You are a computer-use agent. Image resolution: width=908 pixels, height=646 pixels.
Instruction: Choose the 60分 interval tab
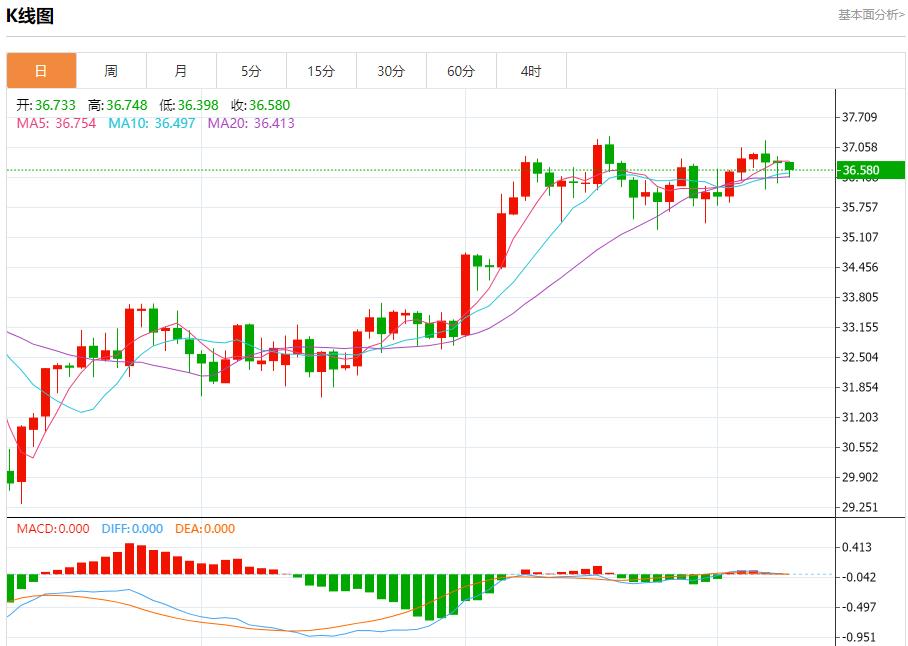[461, 71]
